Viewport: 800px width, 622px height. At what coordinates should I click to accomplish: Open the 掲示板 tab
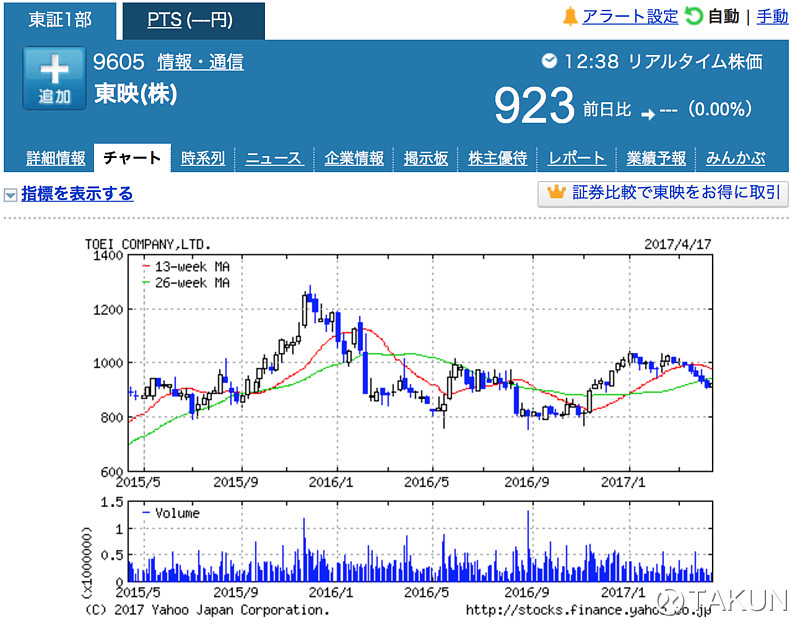click(426, 158)
